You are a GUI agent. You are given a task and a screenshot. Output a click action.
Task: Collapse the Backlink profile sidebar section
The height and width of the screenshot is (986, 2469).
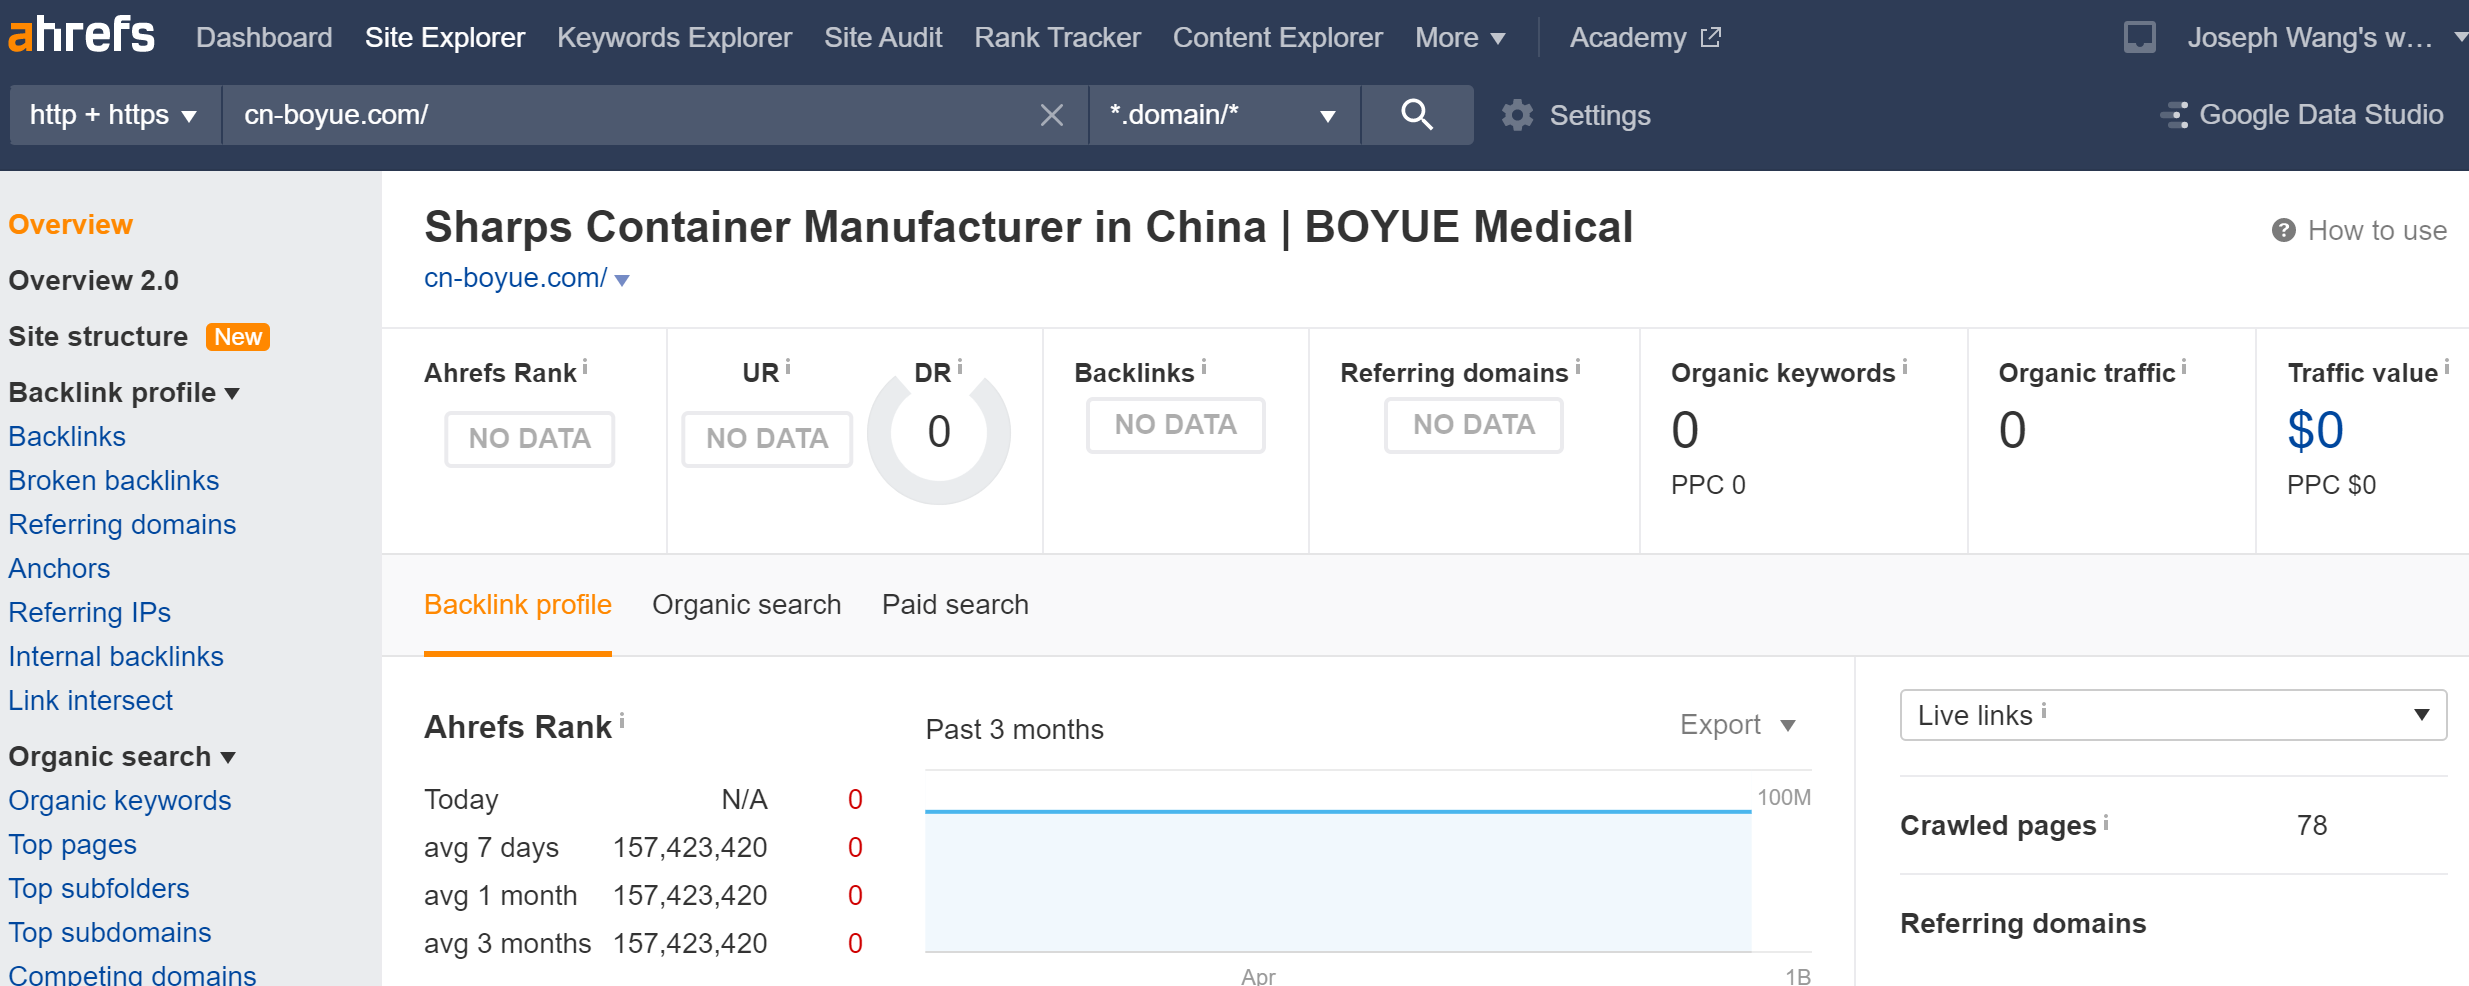pos(124,392)
